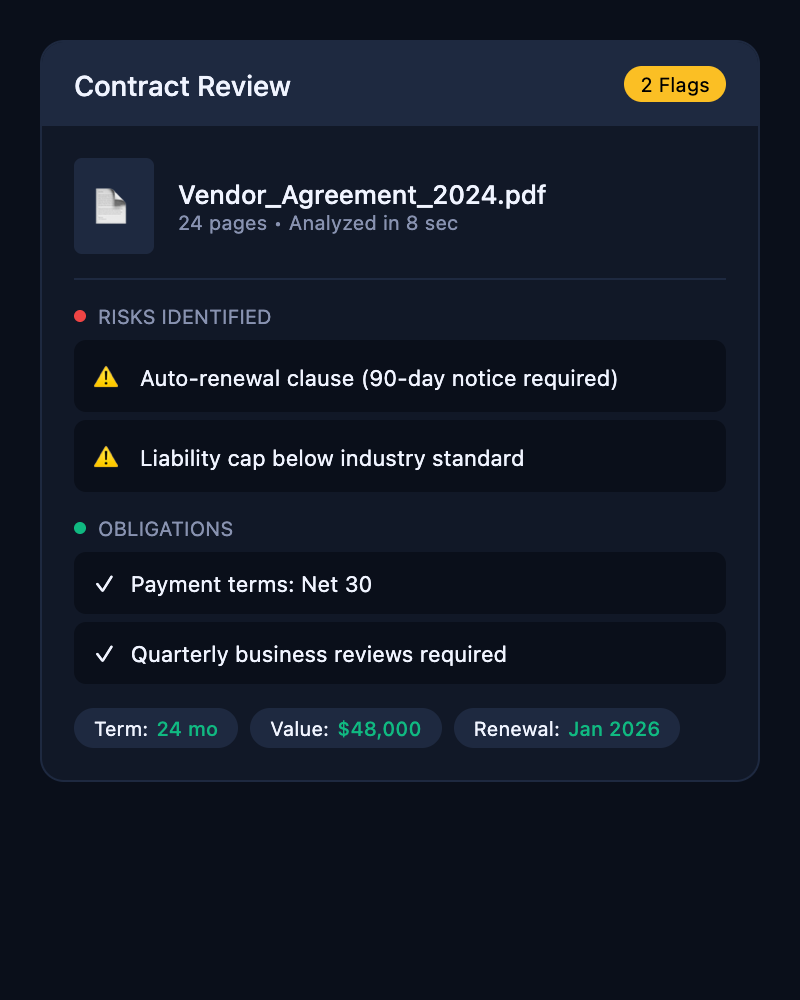The width and height of the screenshot is (800, 1000).
Task: Click the red dot next to RISKS IDENTIFIED
Action: [x=81, y=316]
